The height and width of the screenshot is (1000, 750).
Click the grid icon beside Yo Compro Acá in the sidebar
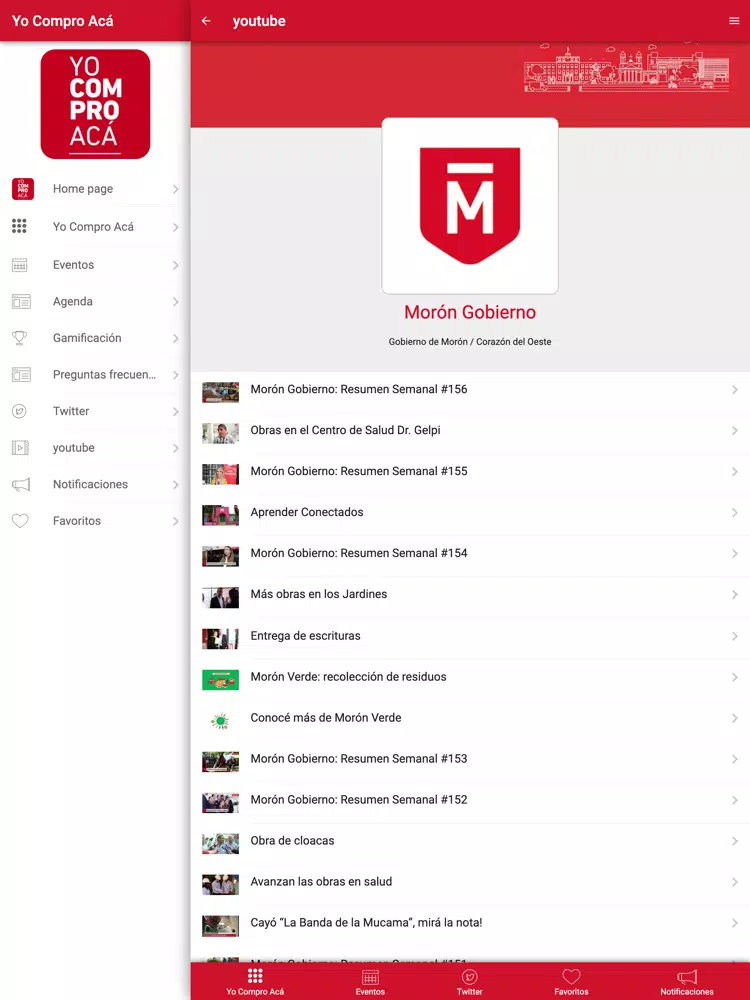tap(19, 226)
